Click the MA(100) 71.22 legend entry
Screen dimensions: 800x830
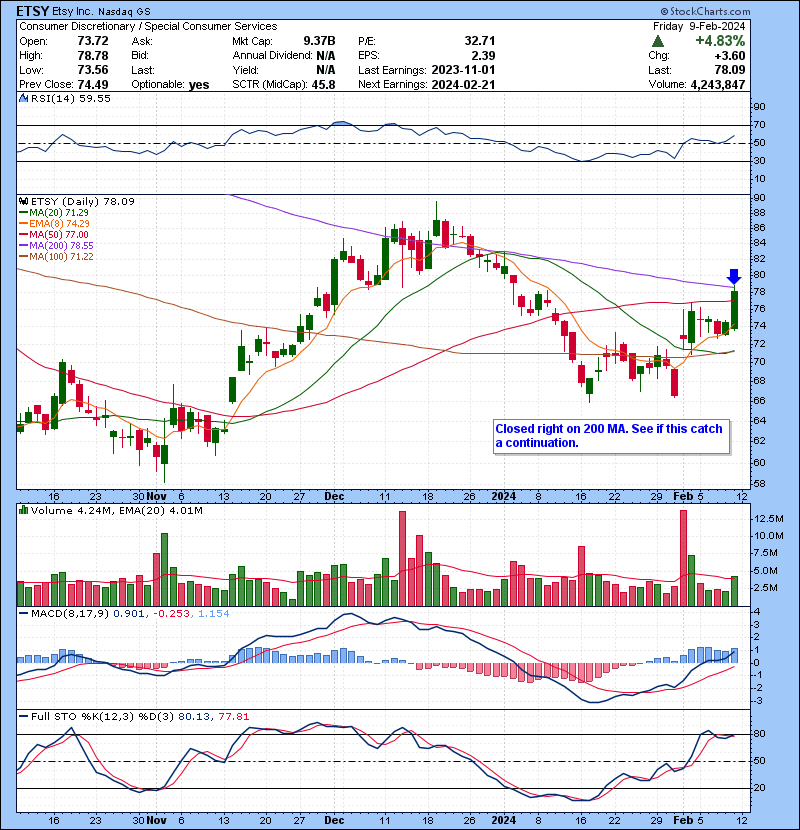coord(57,257)
